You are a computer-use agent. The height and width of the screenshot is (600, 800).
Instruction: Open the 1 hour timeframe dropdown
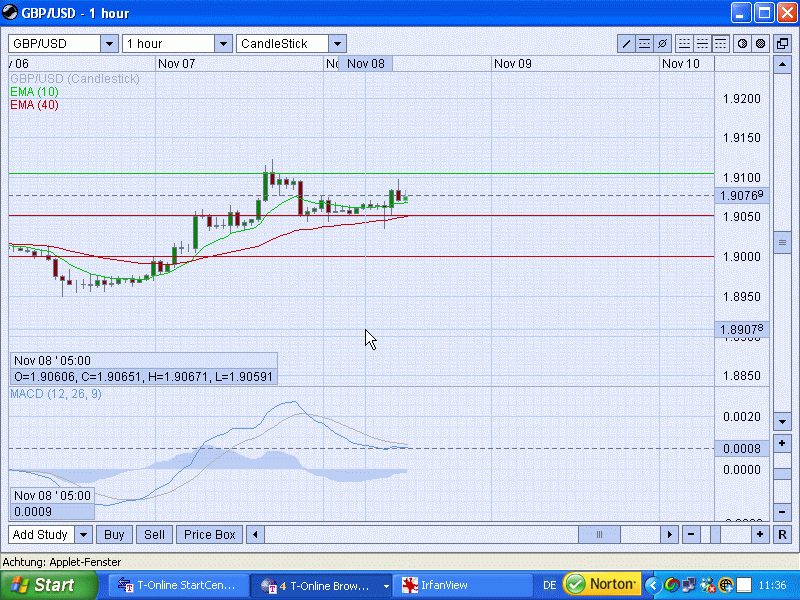tap(223, 44)
